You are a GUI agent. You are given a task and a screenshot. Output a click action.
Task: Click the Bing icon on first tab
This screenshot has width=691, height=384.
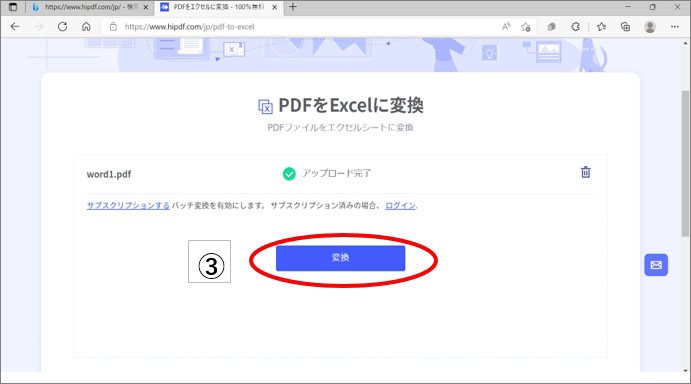(x=36, y=7)
